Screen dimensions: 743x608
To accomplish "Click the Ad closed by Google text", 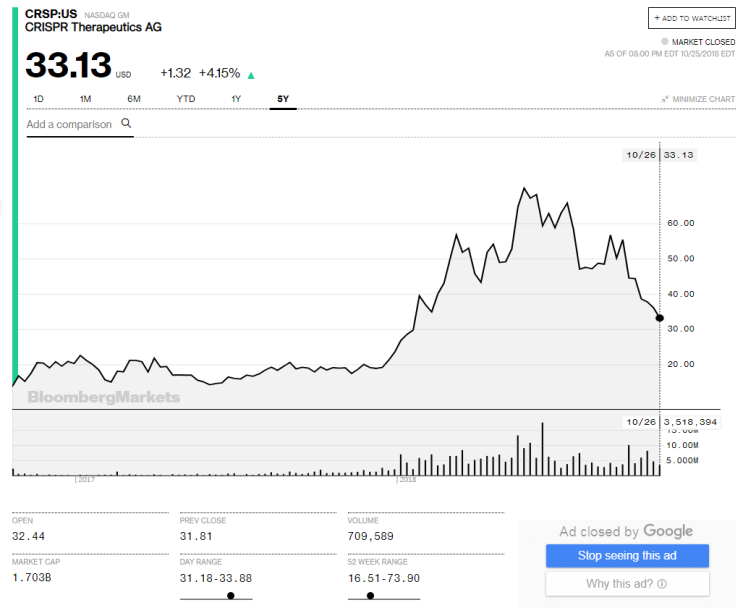I will [x=626, y=531].
